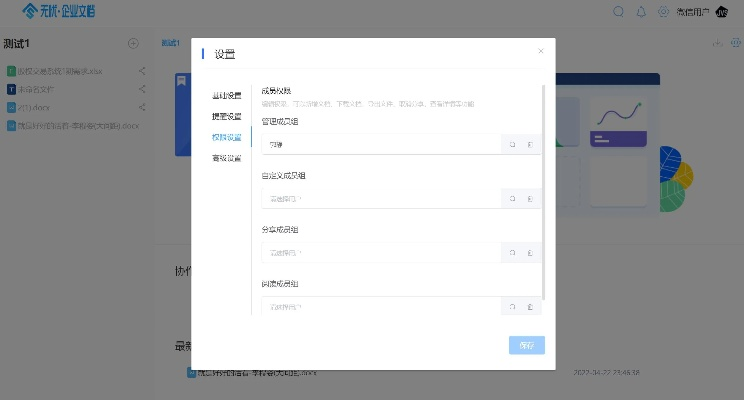Click the gear settings icon in header

click(663, 12)
